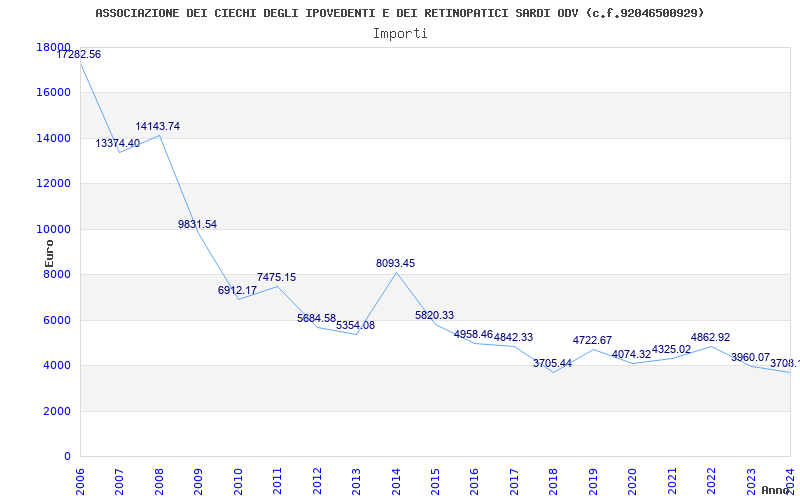Screen dimensions: 800x500
Task: Click the 5684.58 data label
Action: click(316, 319)
